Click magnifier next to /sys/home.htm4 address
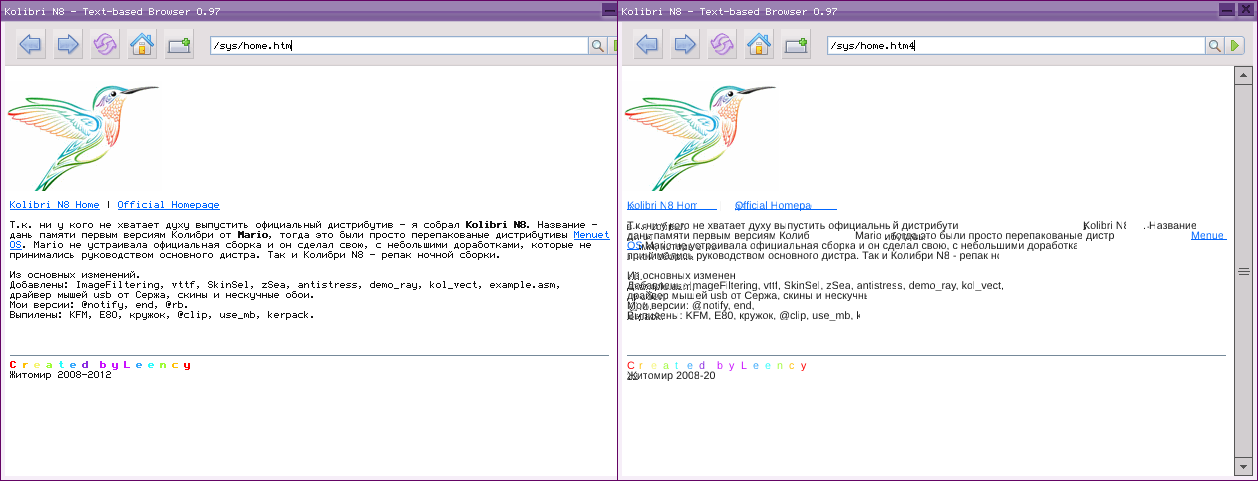Viewport: 1258px width, 481px height. (x=1215, y=46)
